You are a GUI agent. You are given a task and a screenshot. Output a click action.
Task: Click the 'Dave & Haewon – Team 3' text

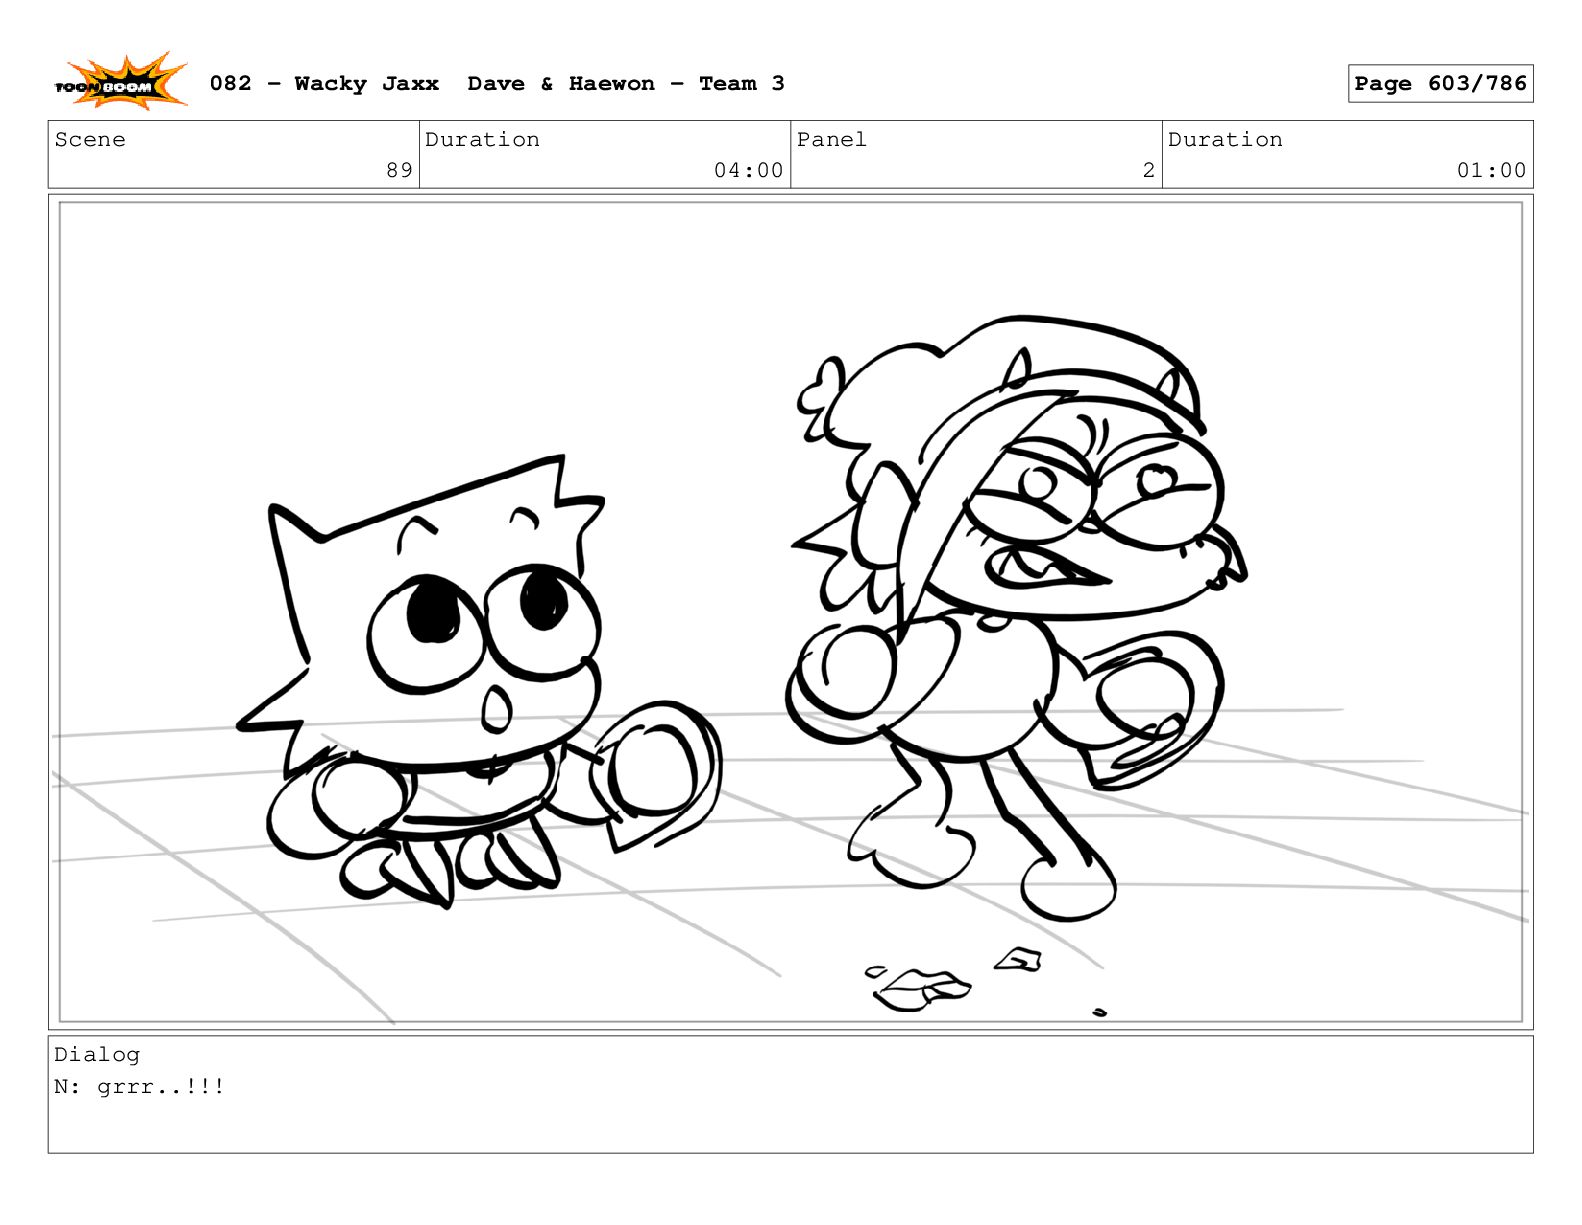coord(626,84)
